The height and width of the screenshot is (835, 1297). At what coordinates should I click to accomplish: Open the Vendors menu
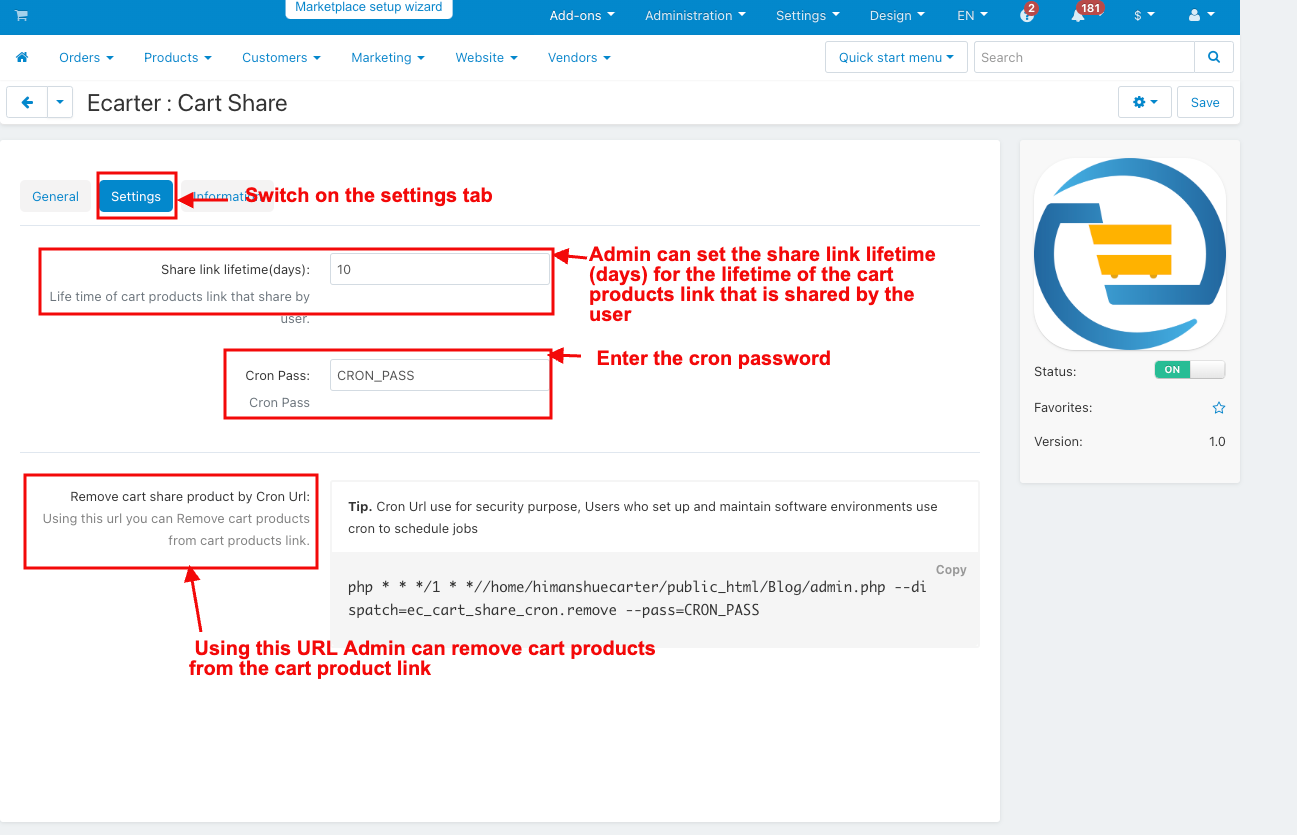tap(578, 58)
